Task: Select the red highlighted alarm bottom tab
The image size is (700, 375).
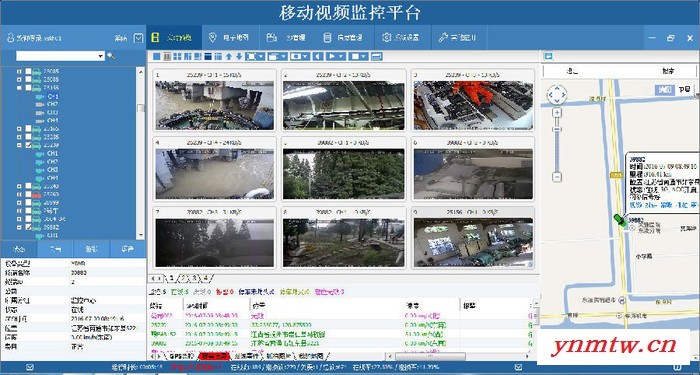Action: tap(215, 356)
